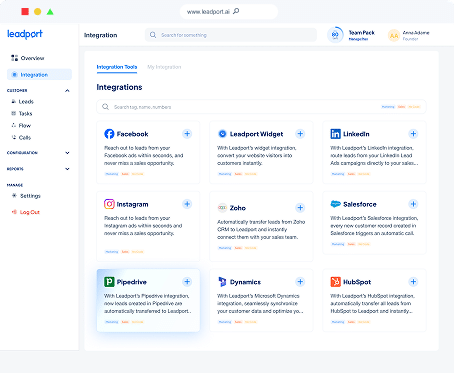Click the search icon in integrations search
This screenshot has width=454, height=373.
pyautogui.click(x=105, y=107)
